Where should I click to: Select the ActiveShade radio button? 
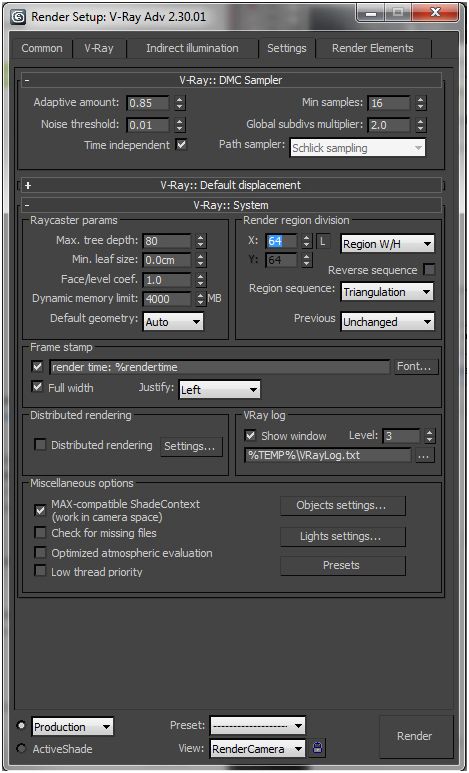pyautogui.click(x=21, y=748)
